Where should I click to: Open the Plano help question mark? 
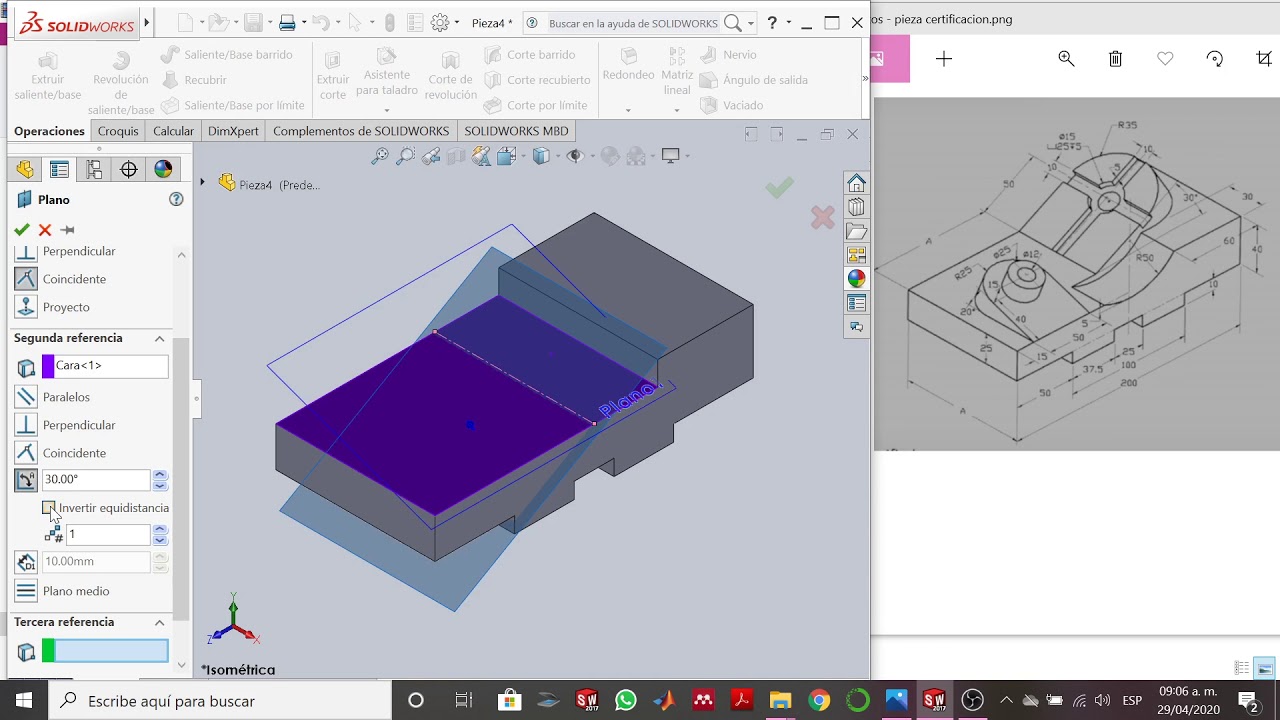(x=176, y=199)
